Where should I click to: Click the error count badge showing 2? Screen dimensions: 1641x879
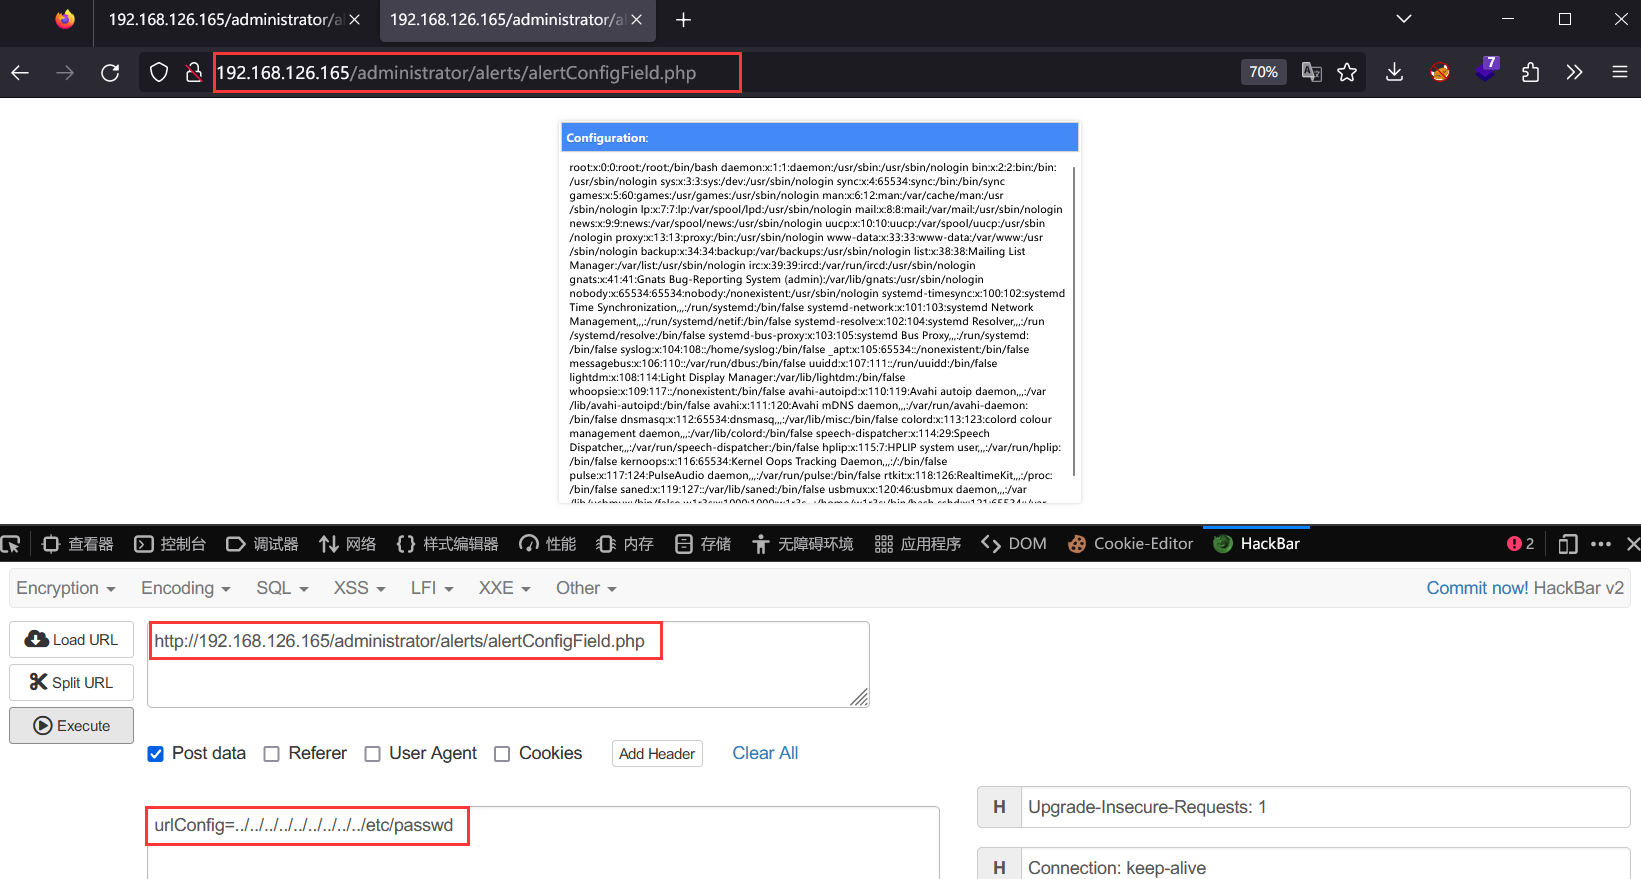coord(1520,544)
